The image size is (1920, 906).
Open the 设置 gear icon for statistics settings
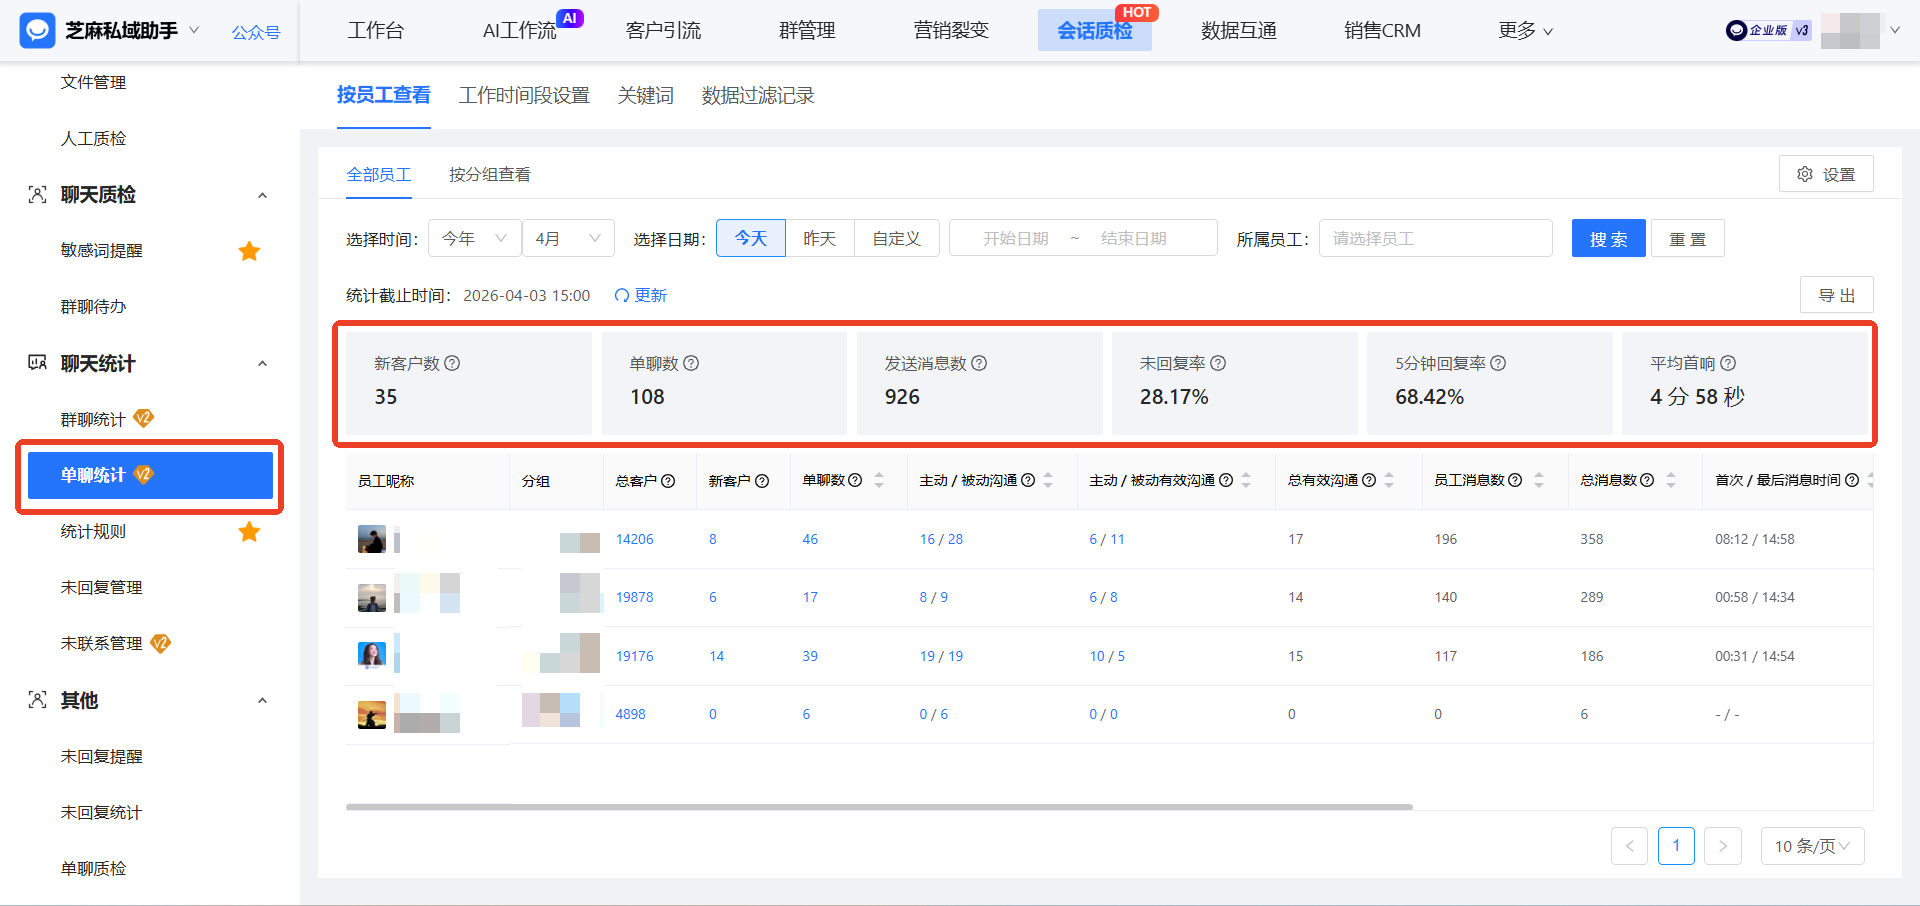coord(1806,173)
